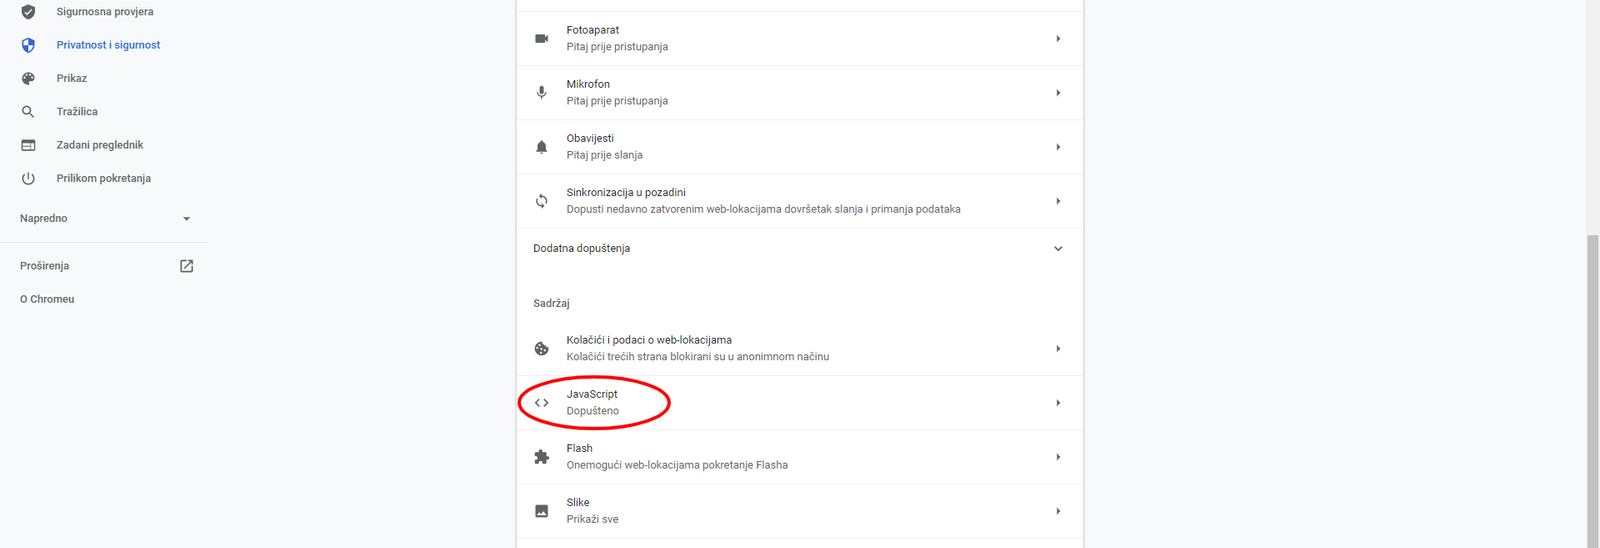Go to Tražilica in the sidebar
Image resolution: width=1600 pixels, height=548 pixels.
point(77,112)
